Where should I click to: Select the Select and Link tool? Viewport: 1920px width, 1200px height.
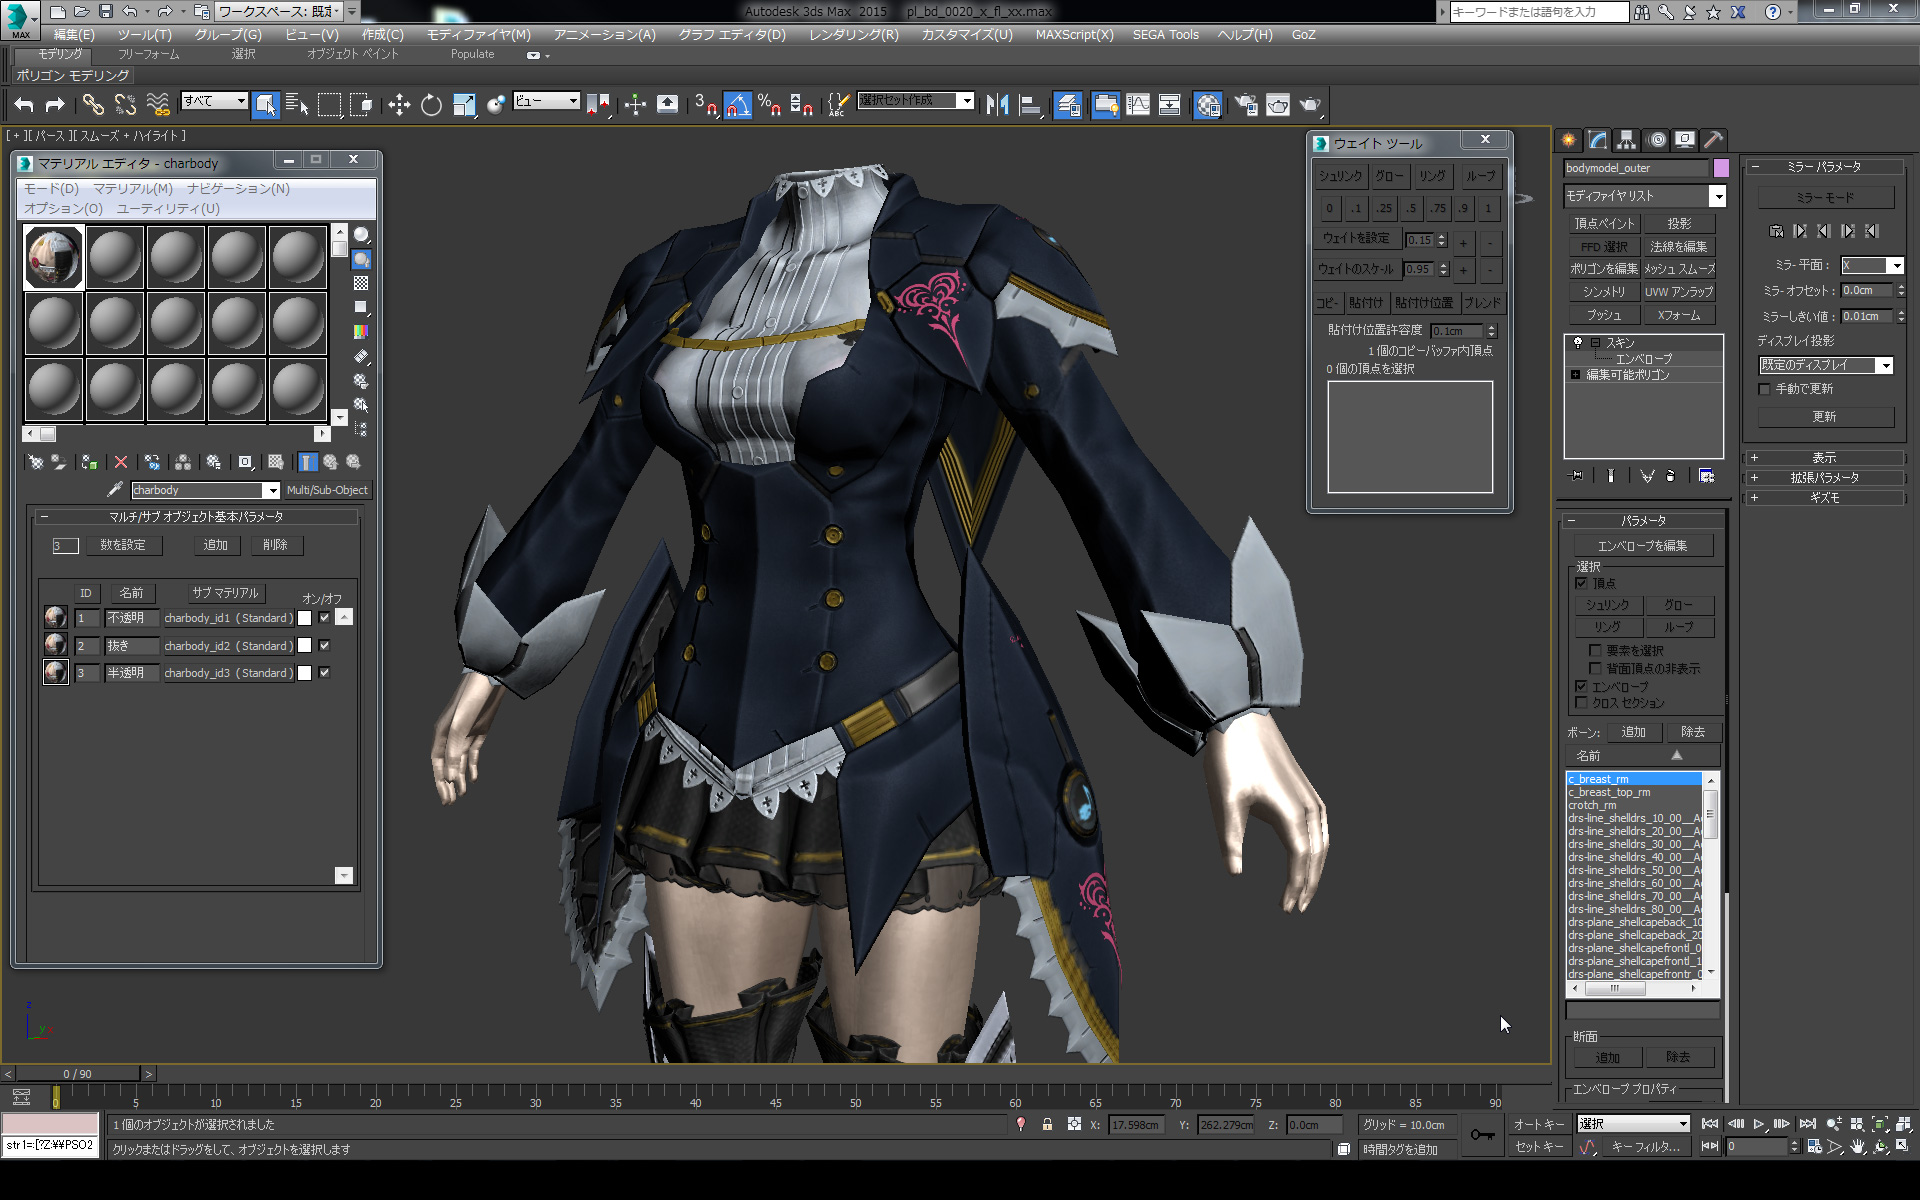click(93, 104)
